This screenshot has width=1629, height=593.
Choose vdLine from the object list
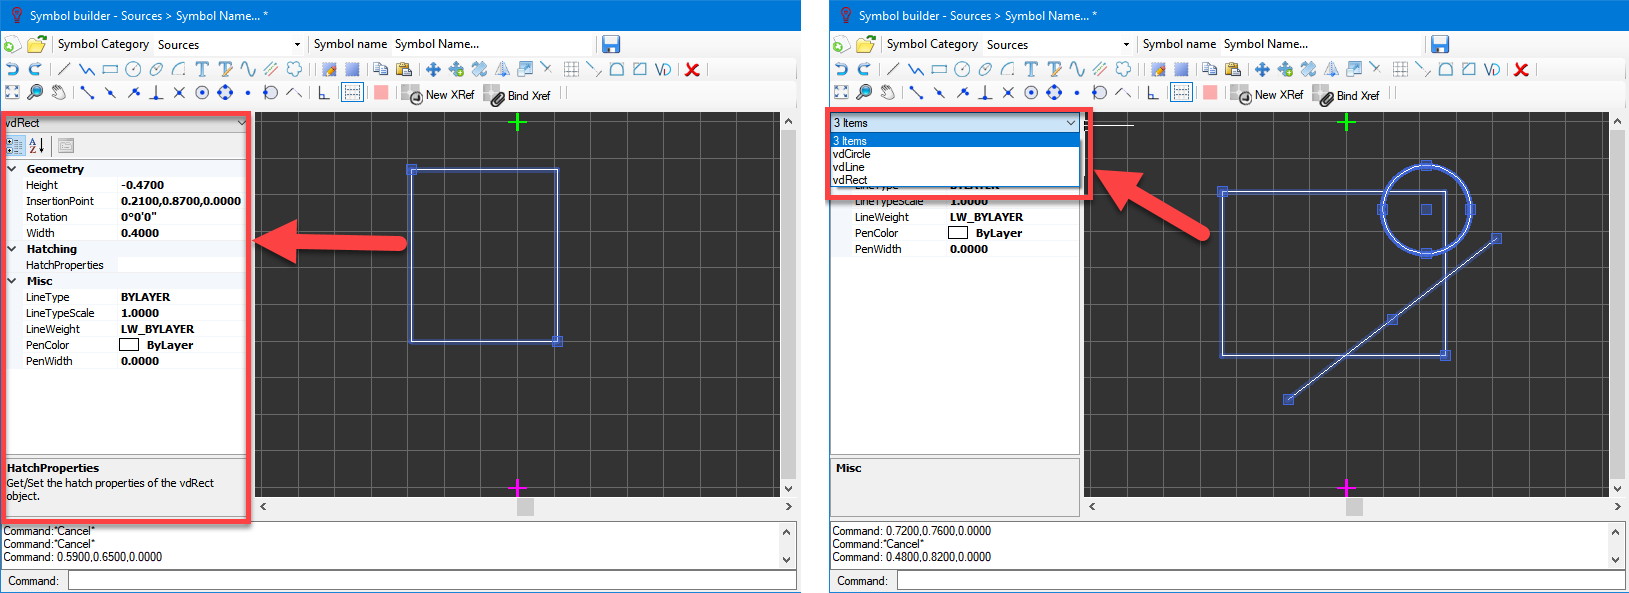point(955,167)
